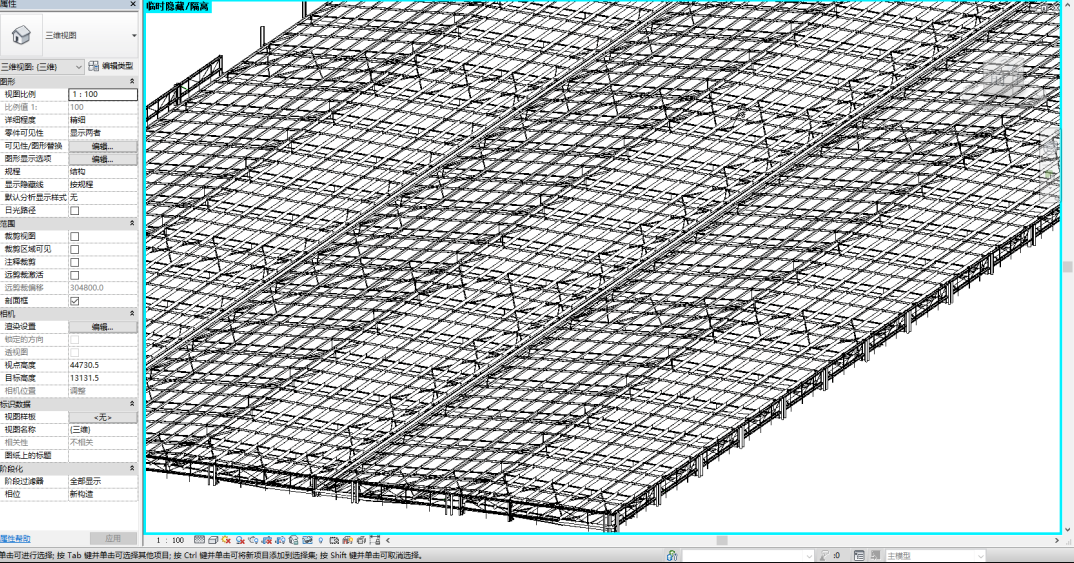This screenshot has width=1074, height=563.
Task: Select the 相位 value 新构造
Action: (x=103, y=494)
